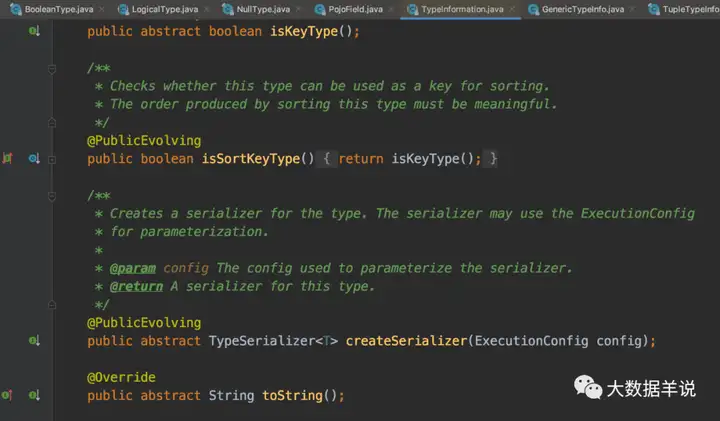The height and width of the screenshot is (421, 720).
Task: Click the 'config' parameter name in the @param line
Action: (186, 268)
